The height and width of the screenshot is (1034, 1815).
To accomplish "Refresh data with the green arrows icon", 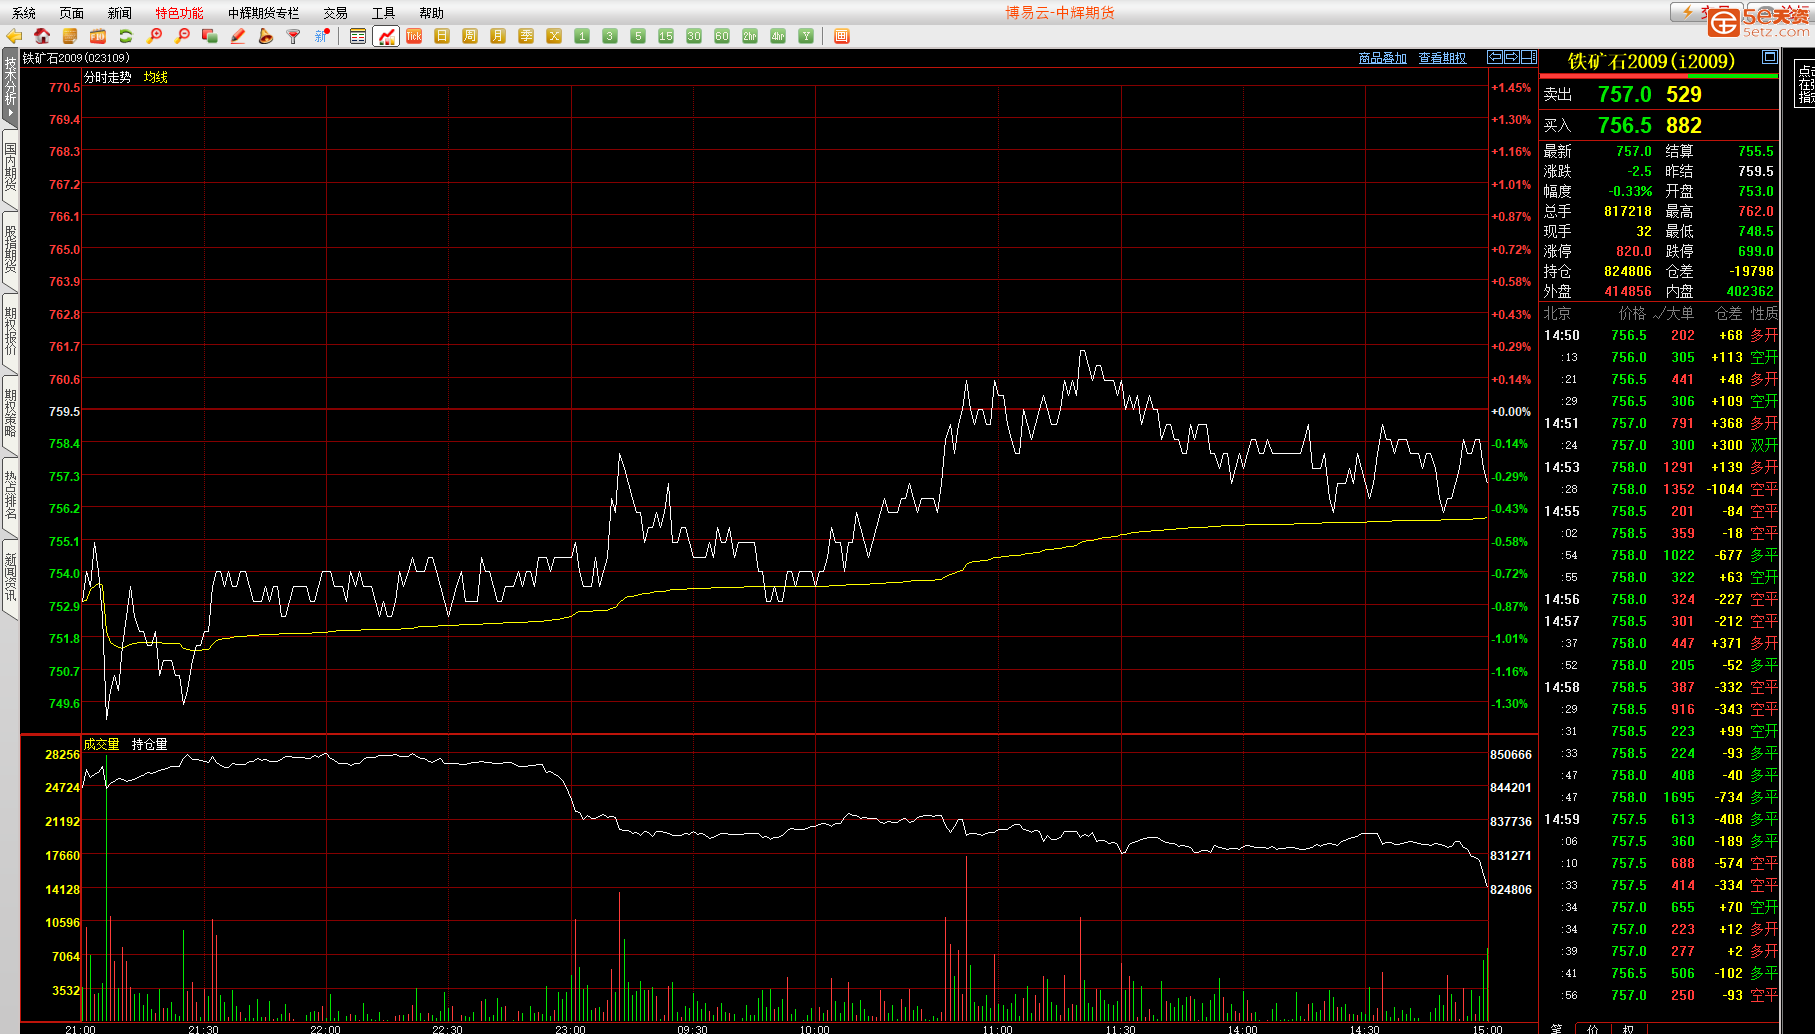I will [126, 36].
